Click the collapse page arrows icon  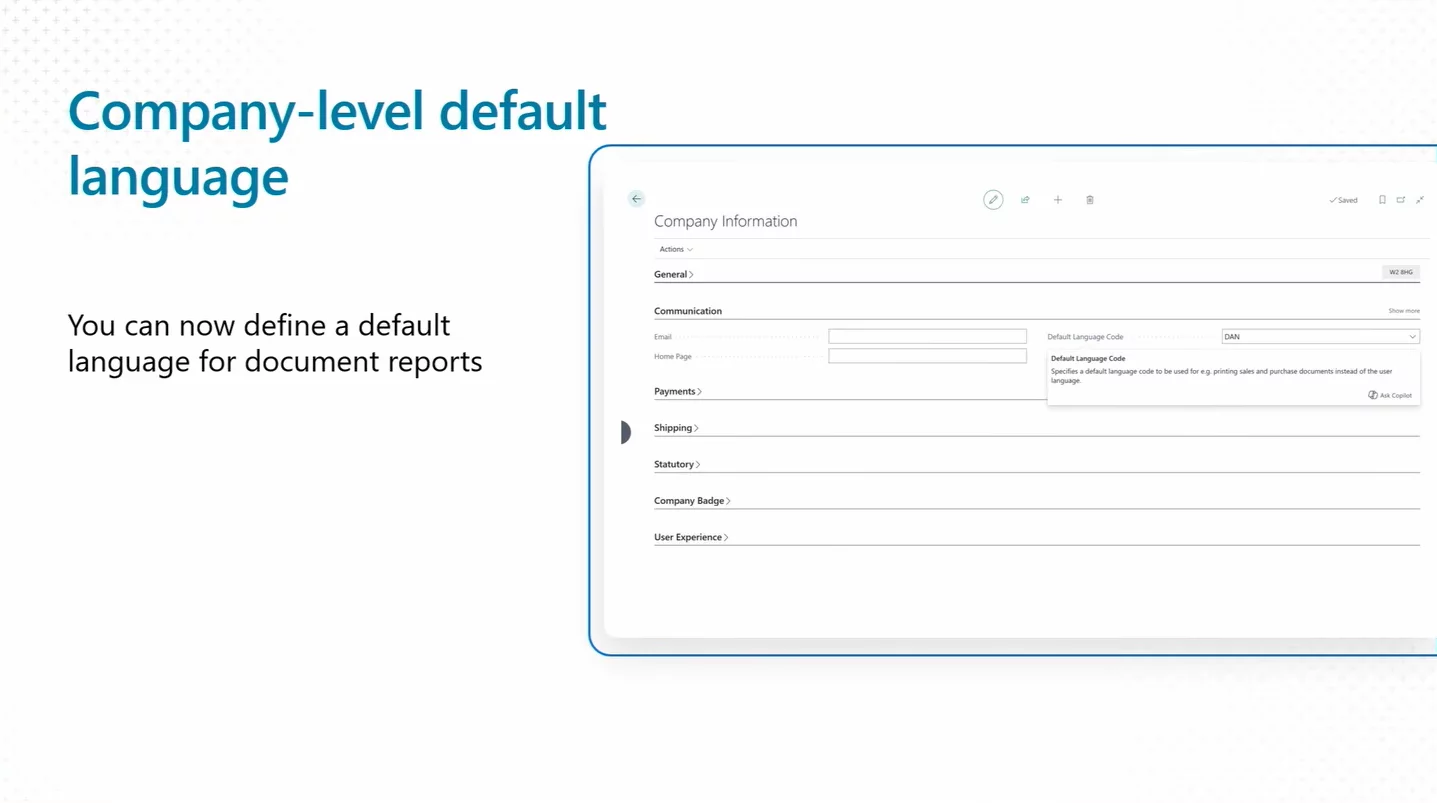[x=1419, y=200]
